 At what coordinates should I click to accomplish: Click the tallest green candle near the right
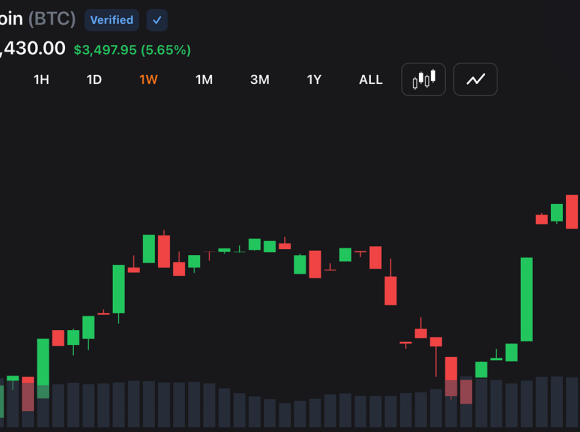(x=527, y=299)
